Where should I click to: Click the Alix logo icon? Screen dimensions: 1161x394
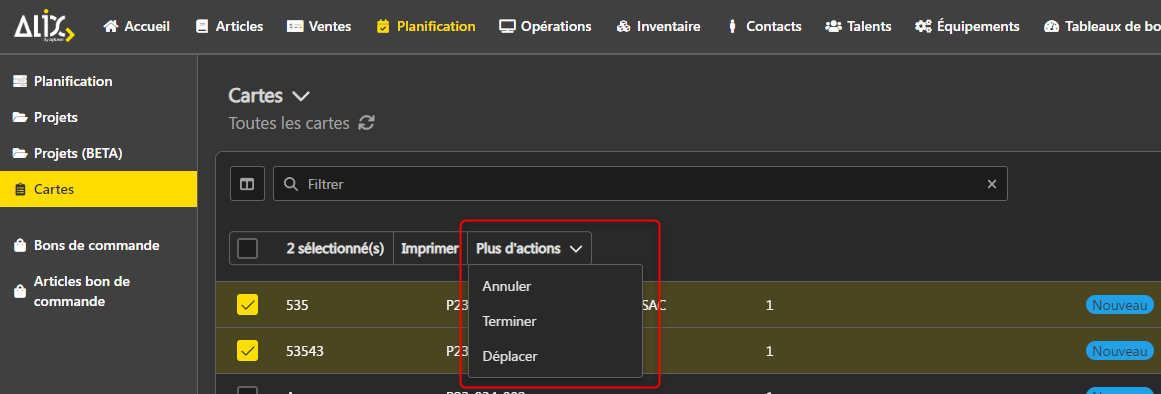(44, 27)
